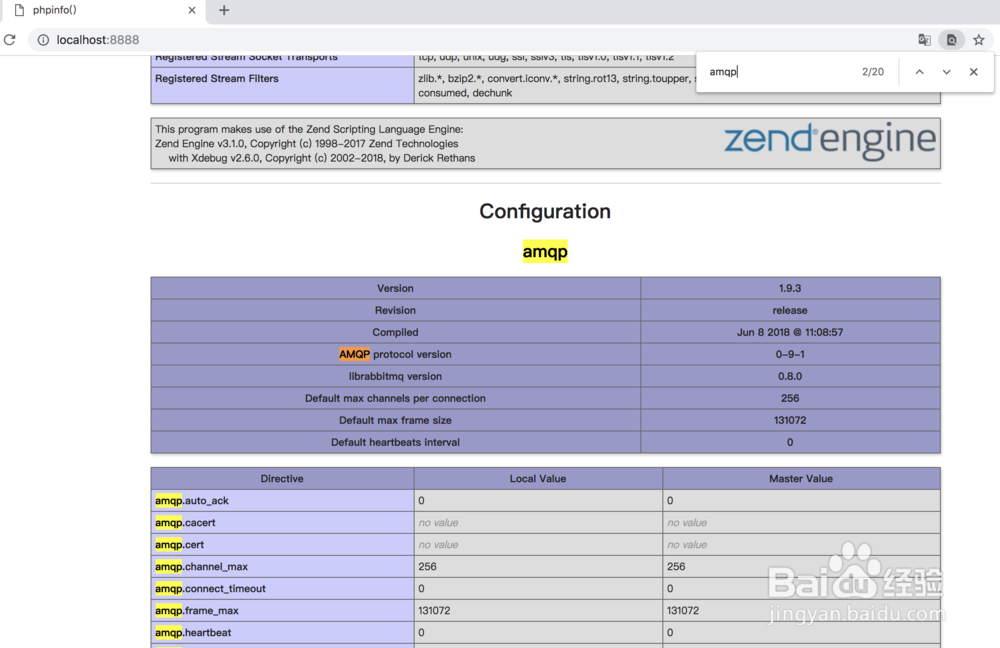Screen dimensions: 1000x648
Task: Click the amqp.heartbeat directive
Action: [x=193, y=633]
